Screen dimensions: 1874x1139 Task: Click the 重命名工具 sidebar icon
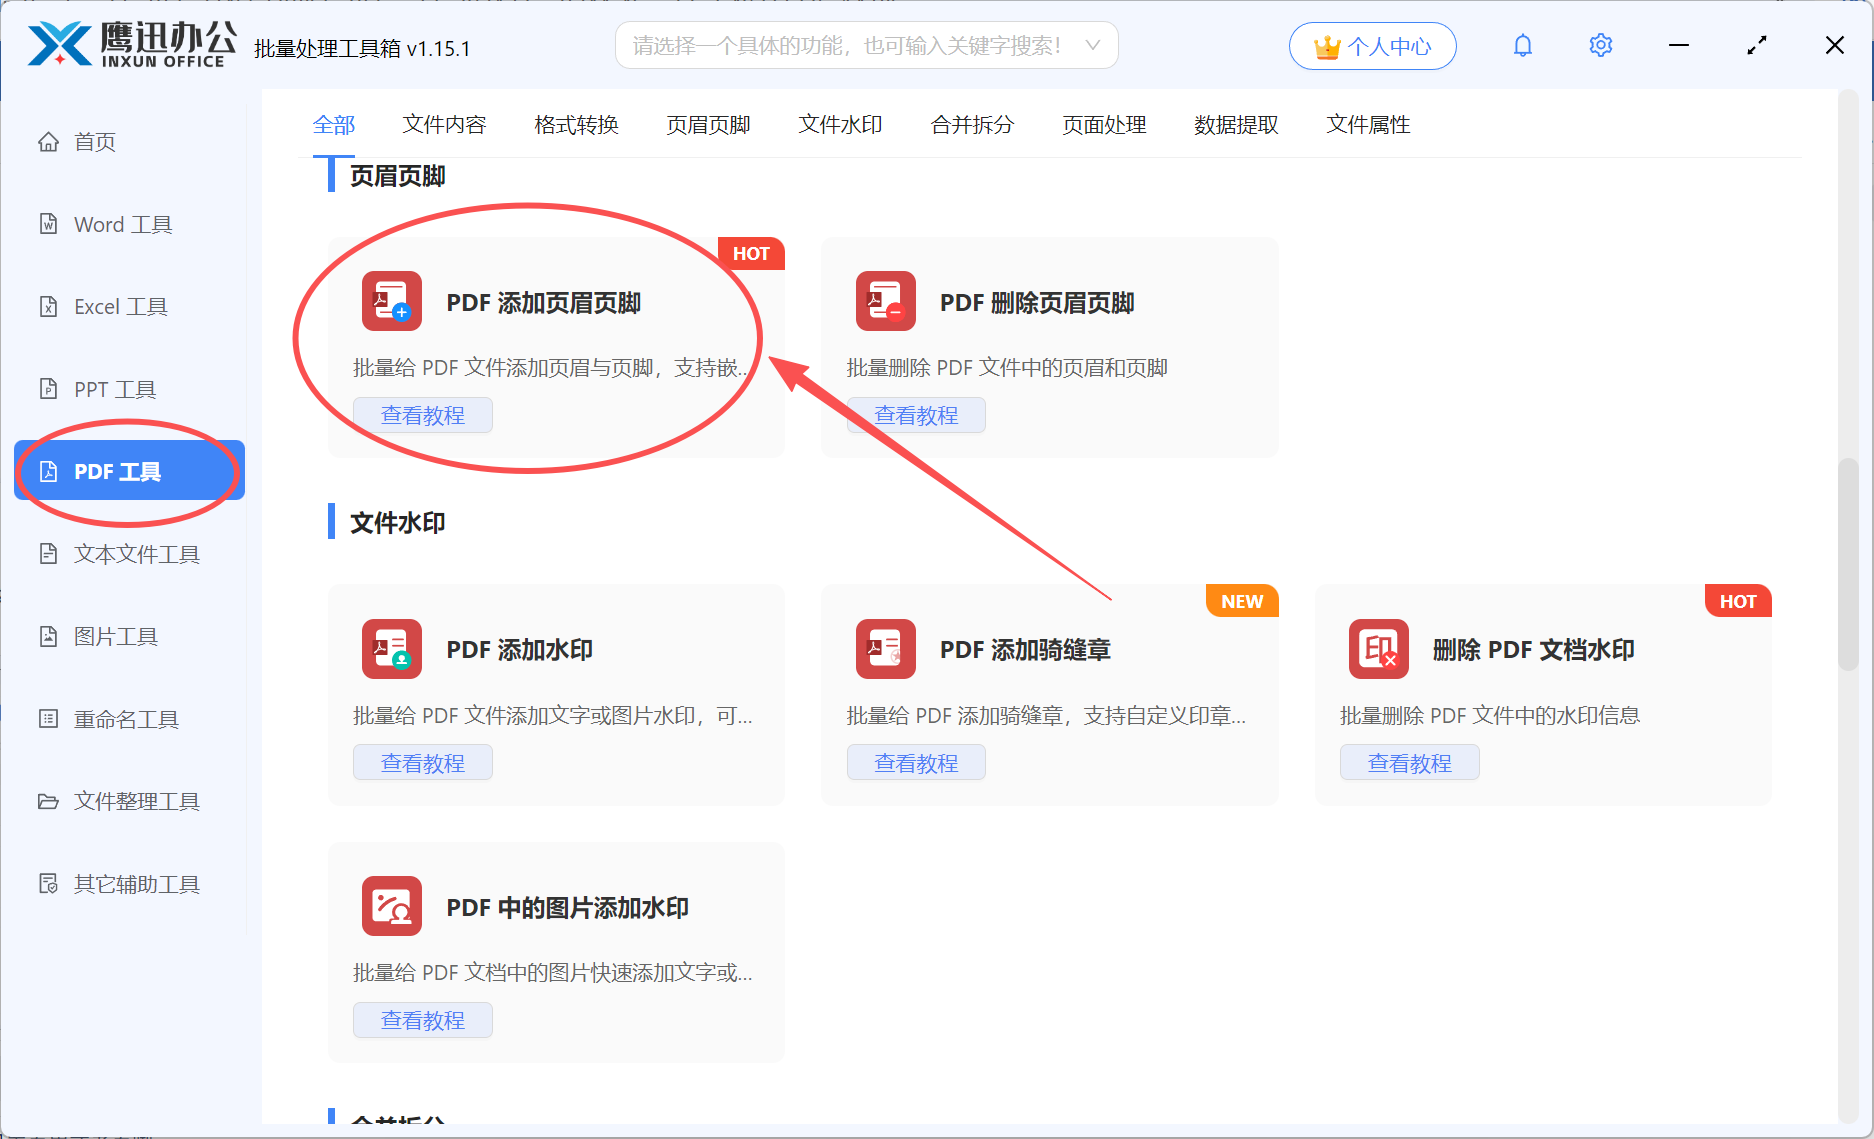[48, 719]
